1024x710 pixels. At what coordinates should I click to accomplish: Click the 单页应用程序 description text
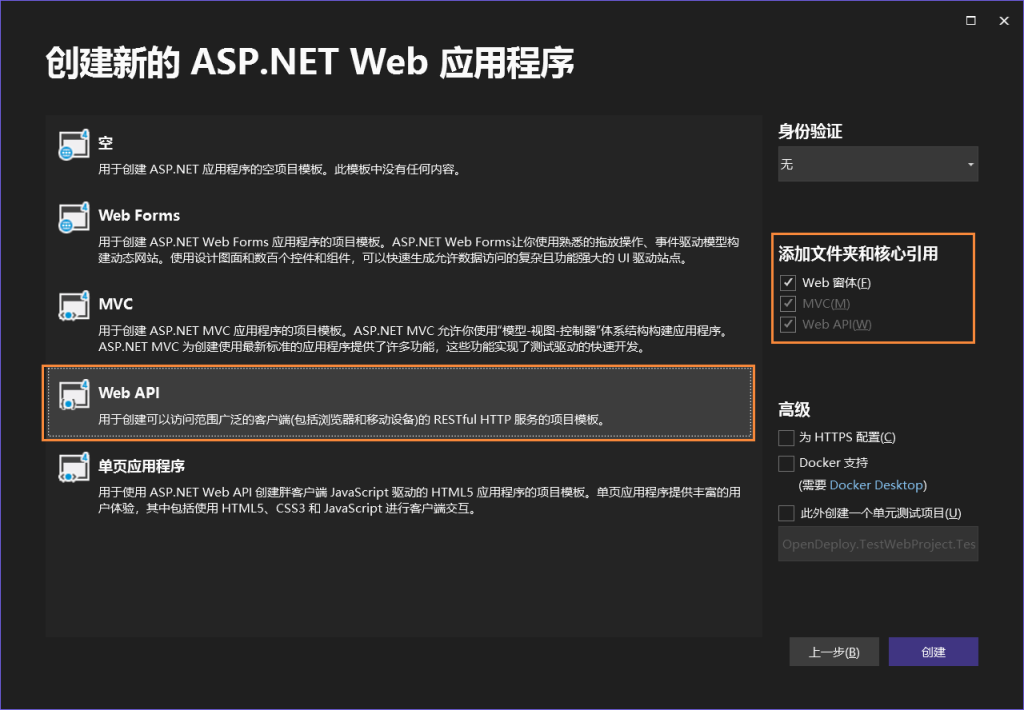point(419,500)
